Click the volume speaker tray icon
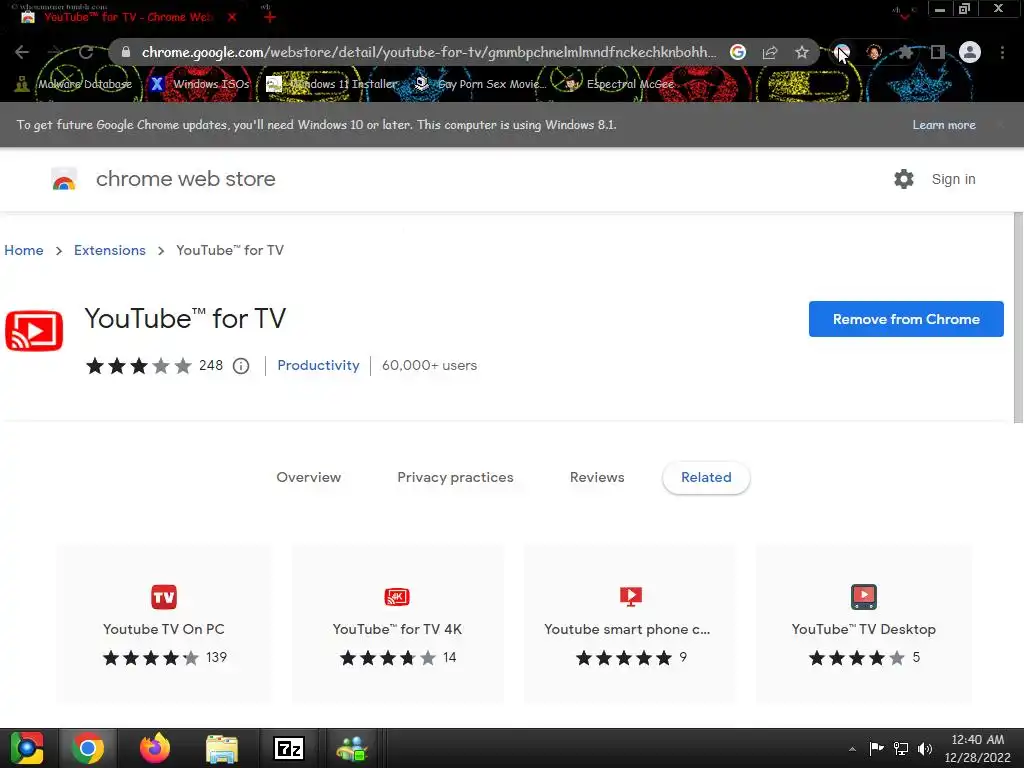This screenshot has width=1024, height=768. pos(925,749)
